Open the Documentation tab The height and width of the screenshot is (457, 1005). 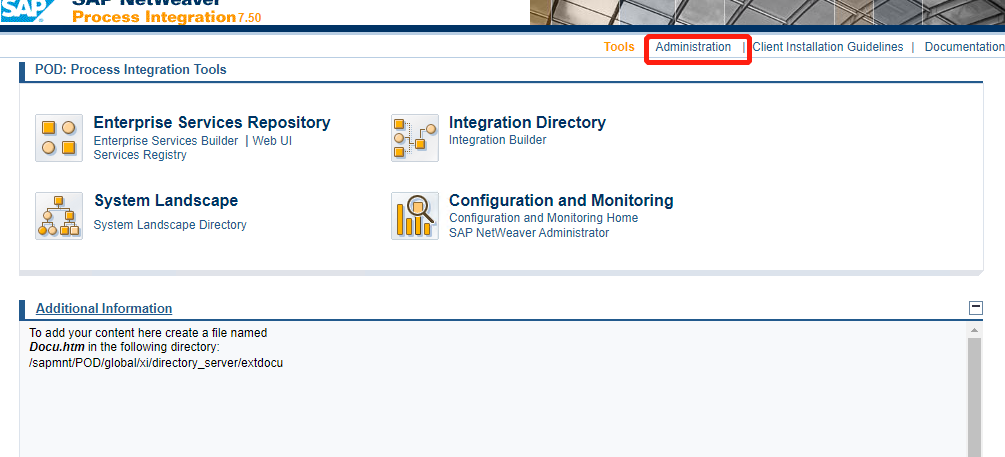point(965,47)
